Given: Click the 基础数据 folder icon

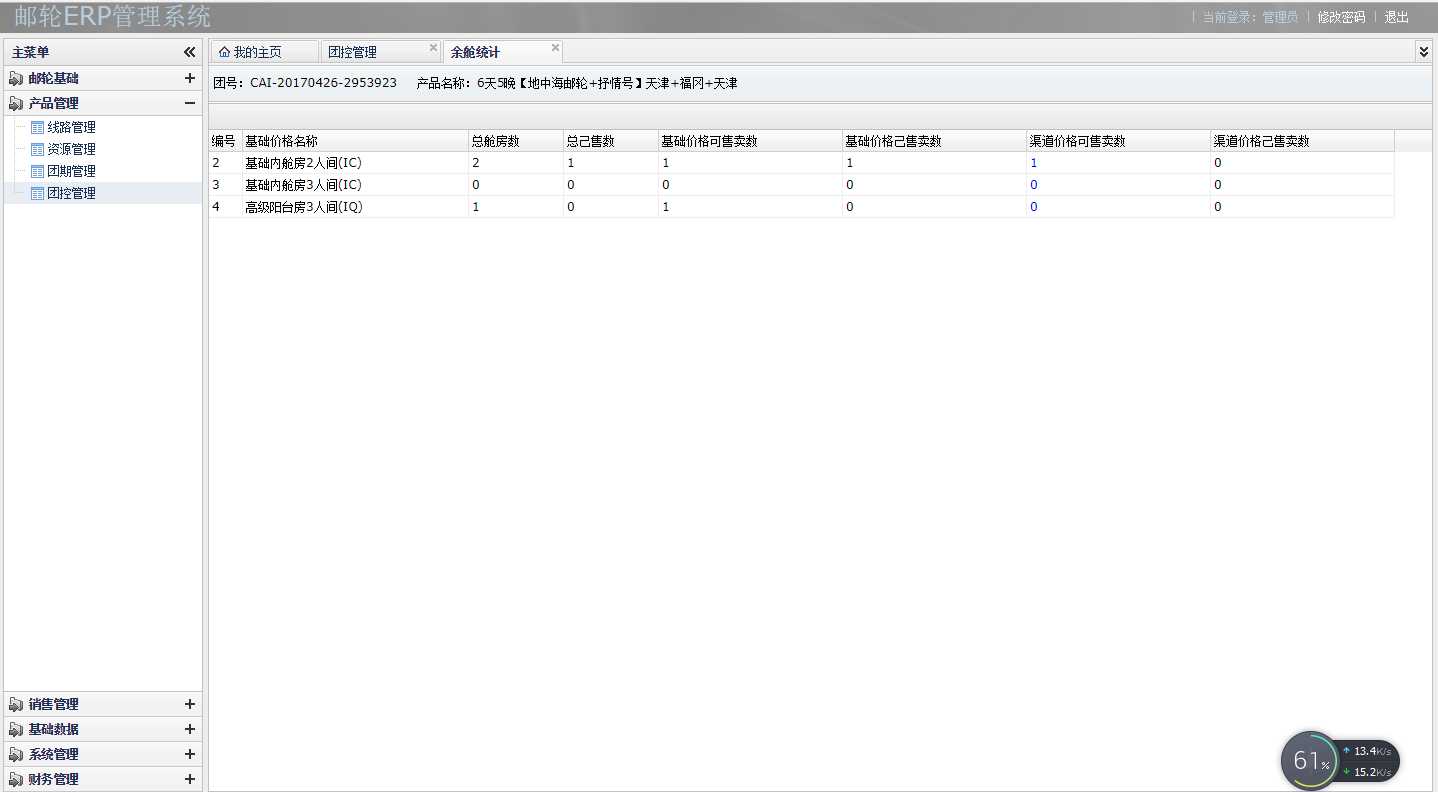Looking at the screenshot, I should point(16,729).
